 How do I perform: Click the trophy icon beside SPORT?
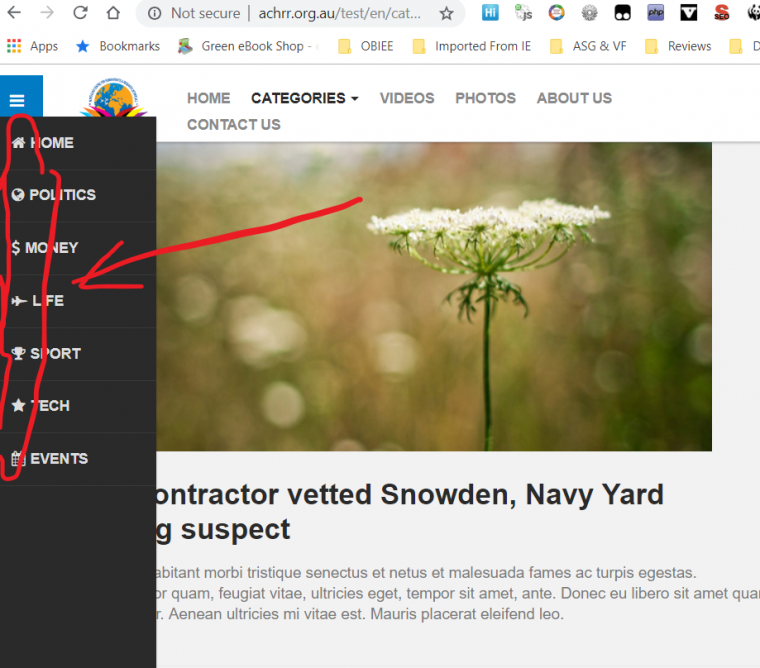18,353
